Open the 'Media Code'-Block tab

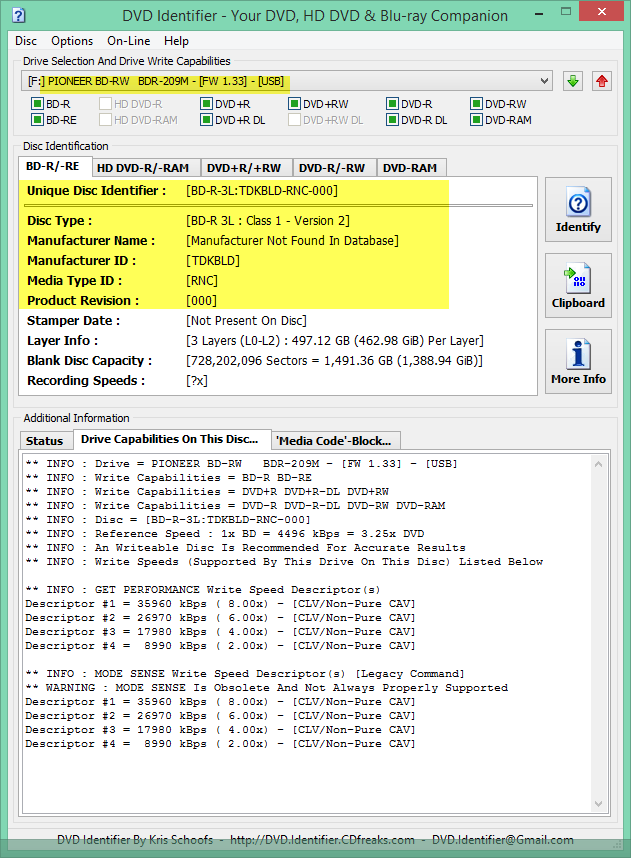pyautogui.click(x=334, y=441)
